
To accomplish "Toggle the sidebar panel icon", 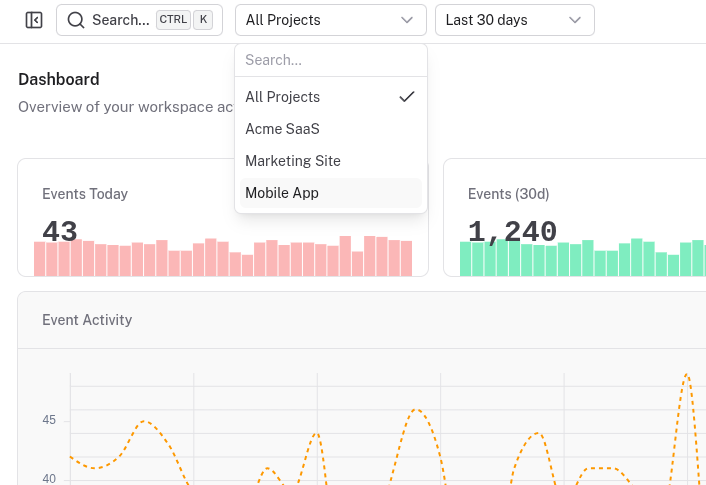I will click(x=34, y=20).
